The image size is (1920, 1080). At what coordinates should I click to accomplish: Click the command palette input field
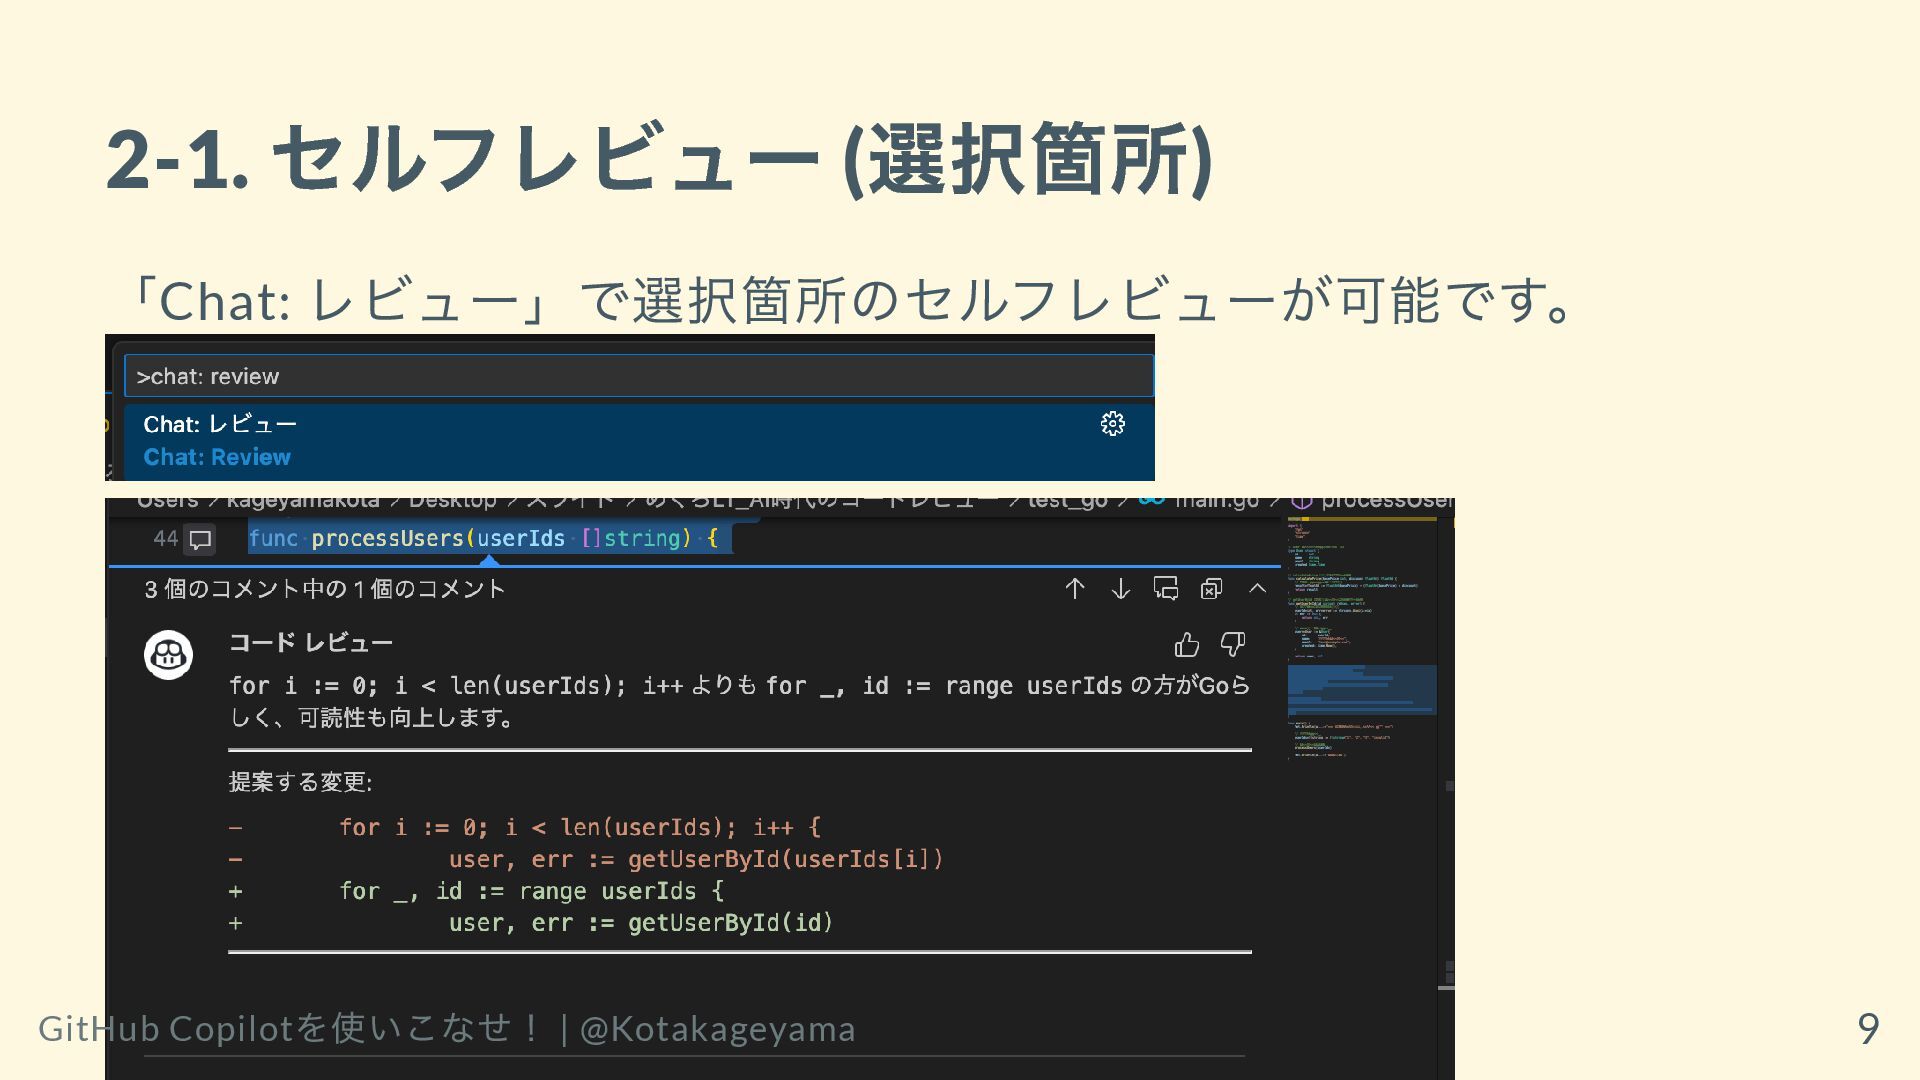pyautogui.click(x=638, y=377)
